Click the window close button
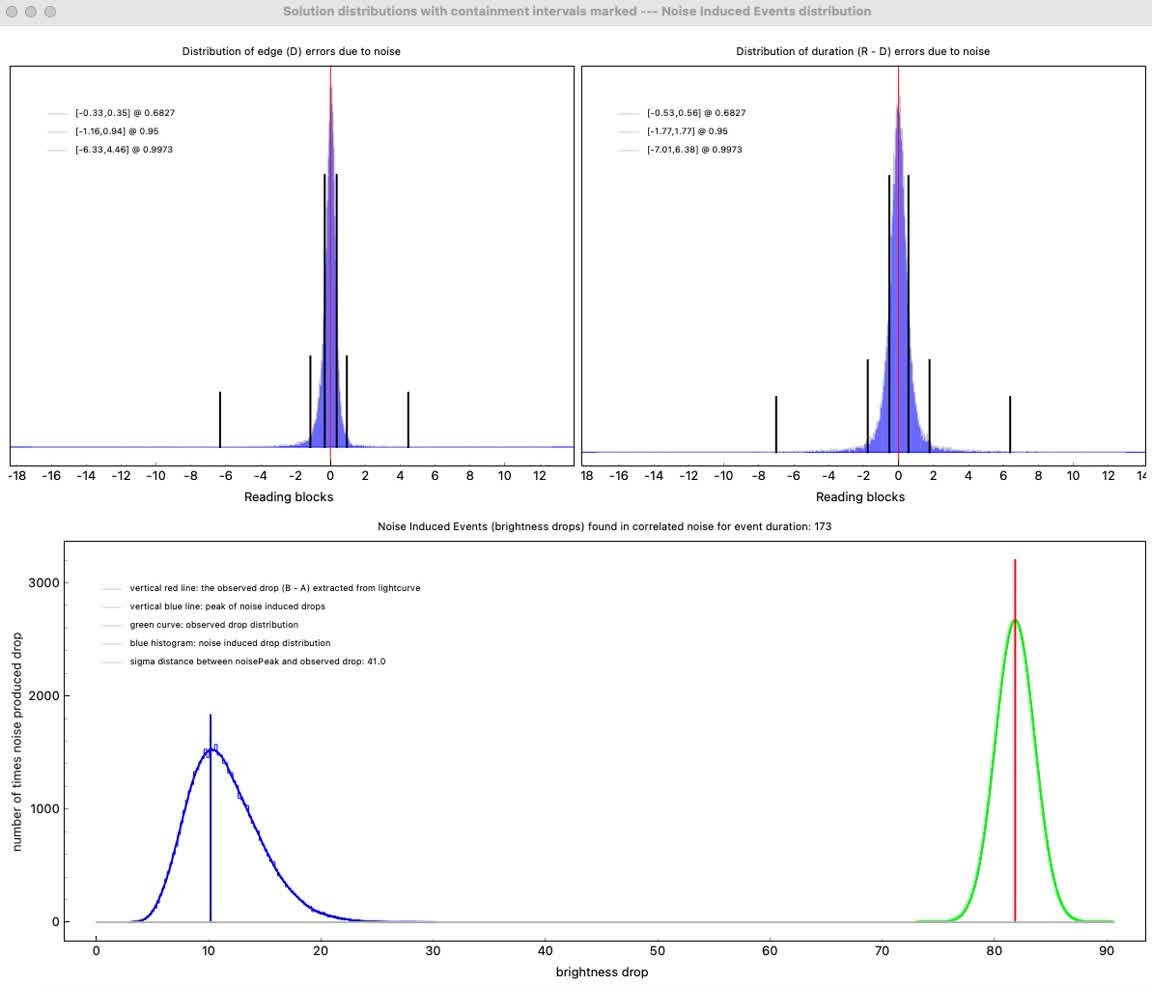Image resolution: width=1152 pixels, height=986 pixels. [x=11, y=12]
